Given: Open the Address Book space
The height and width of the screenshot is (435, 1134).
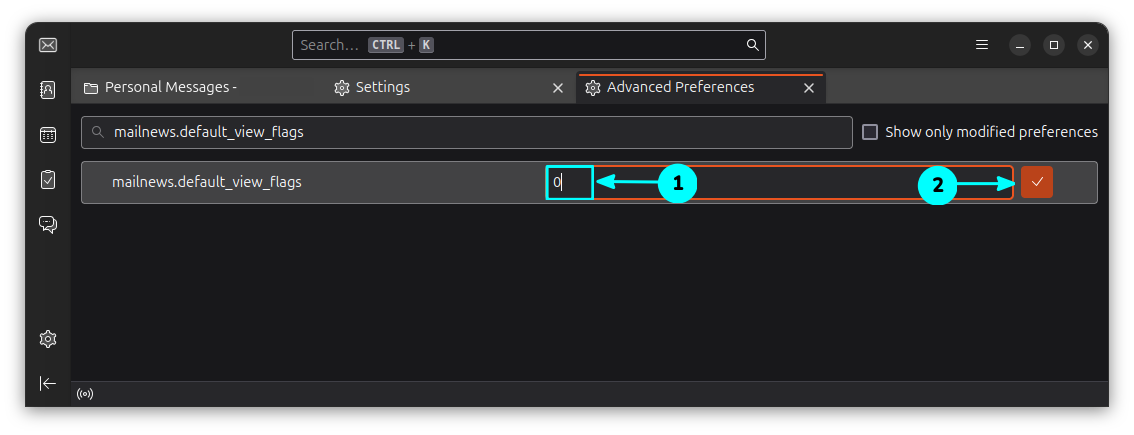Looking at the screenshot, I should tap(48, 90).
